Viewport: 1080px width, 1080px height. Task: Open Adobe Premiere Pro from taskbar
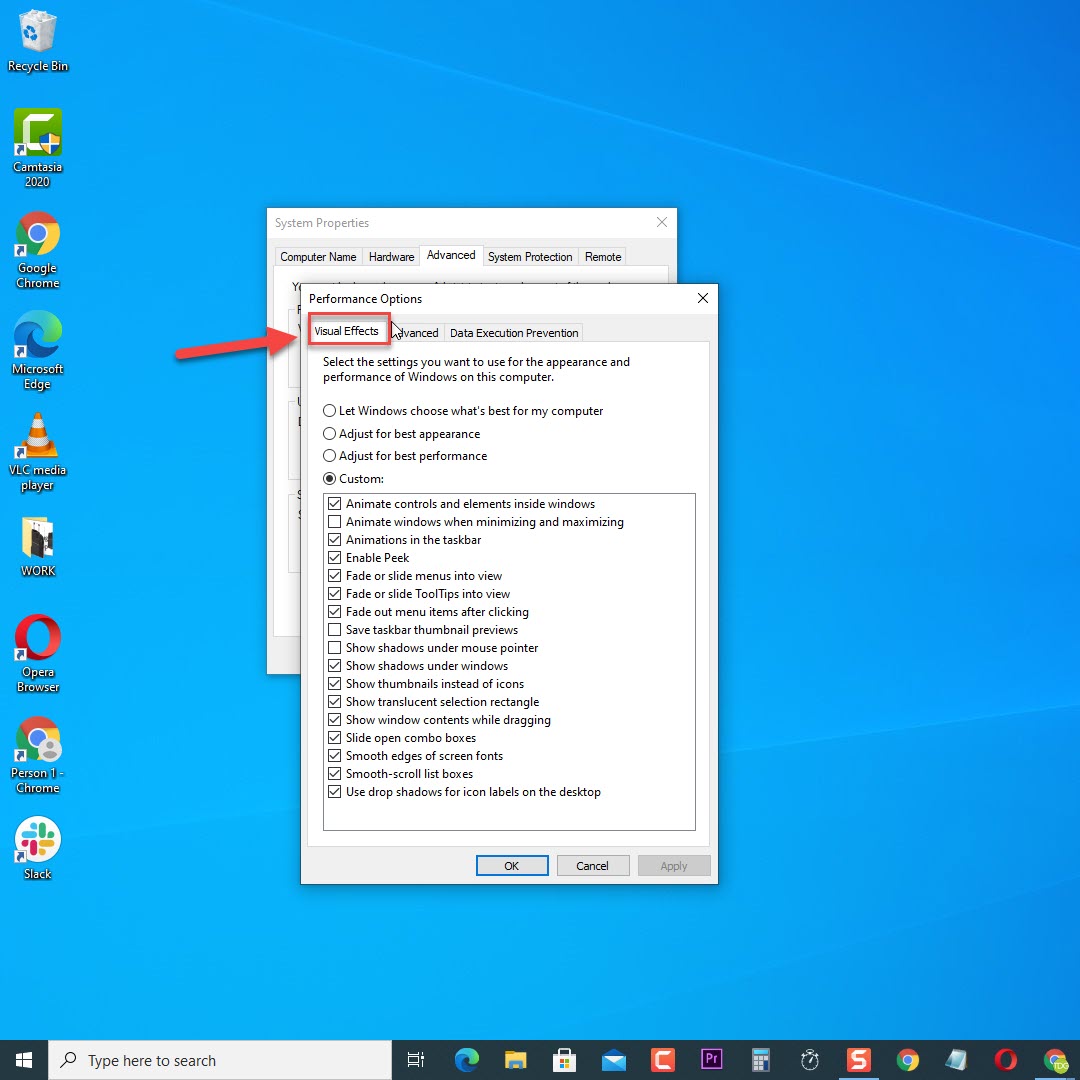(x=712, y=1060)
